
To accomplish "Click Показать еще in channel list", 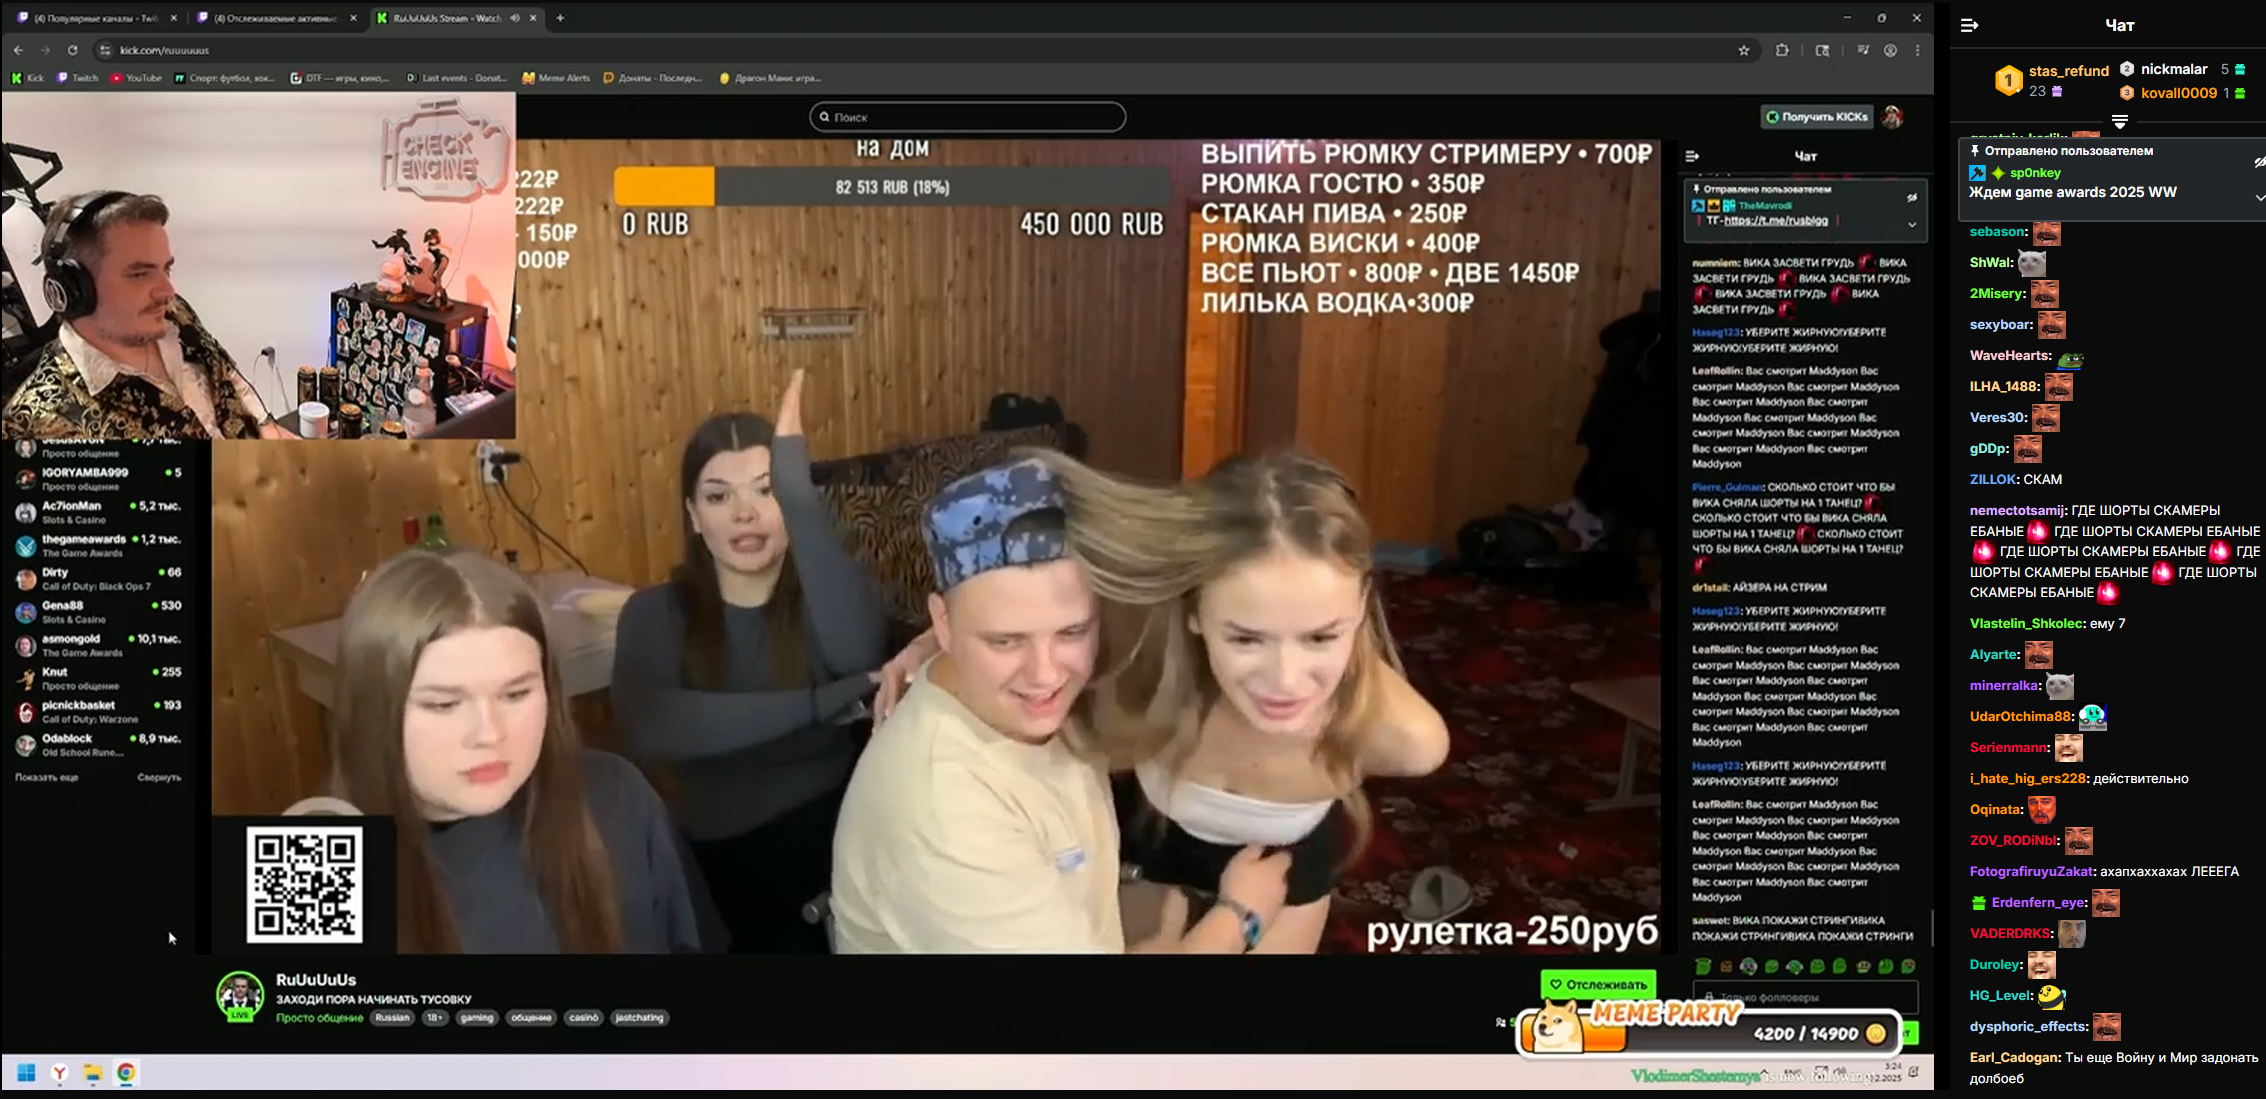I will coord(46,777).
